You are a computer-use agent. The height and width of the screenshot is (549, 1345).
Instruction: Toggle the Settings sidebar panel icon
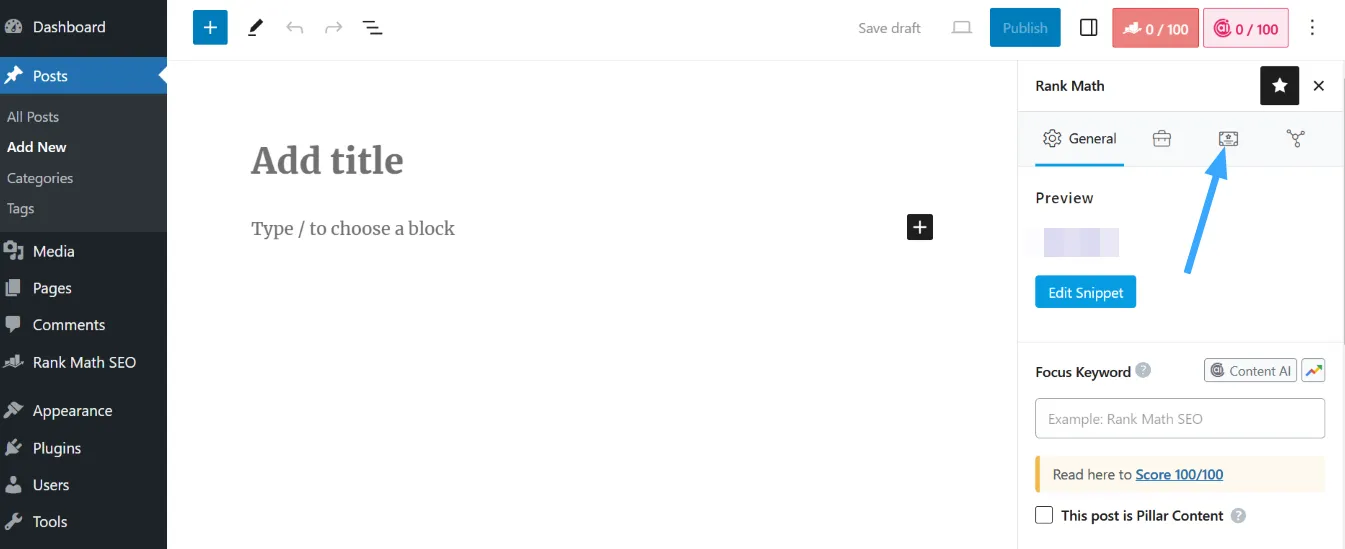click(1089, 28)
